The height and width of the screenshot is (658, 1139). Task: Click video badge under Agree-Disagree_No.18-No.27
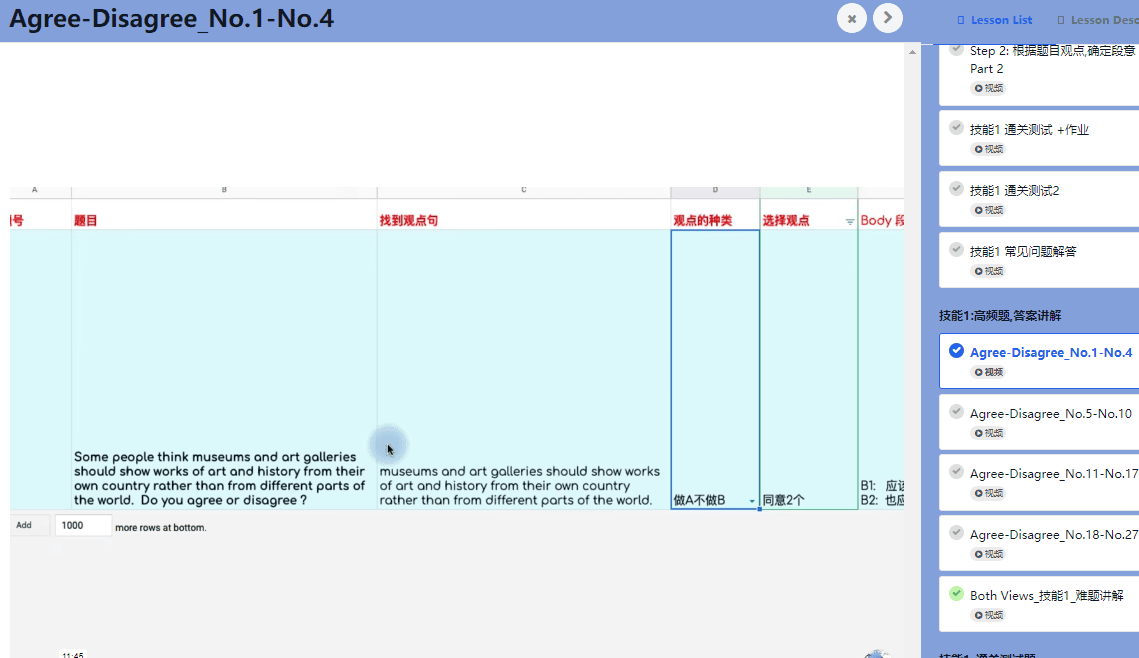989,554
